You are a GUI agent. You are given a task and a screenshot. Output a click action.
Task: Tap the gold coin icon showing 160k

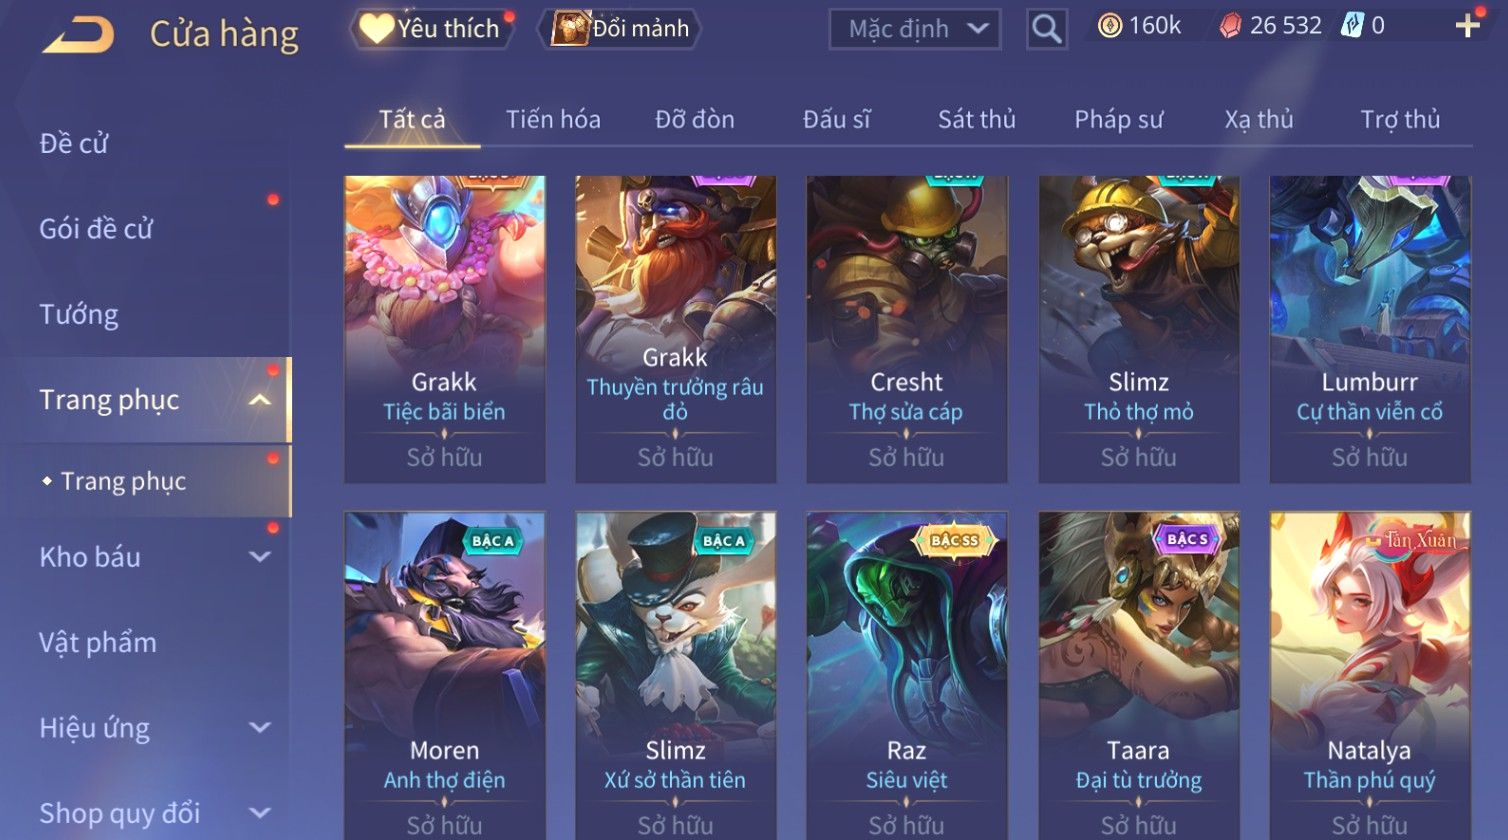click(x=1109, y=26)
